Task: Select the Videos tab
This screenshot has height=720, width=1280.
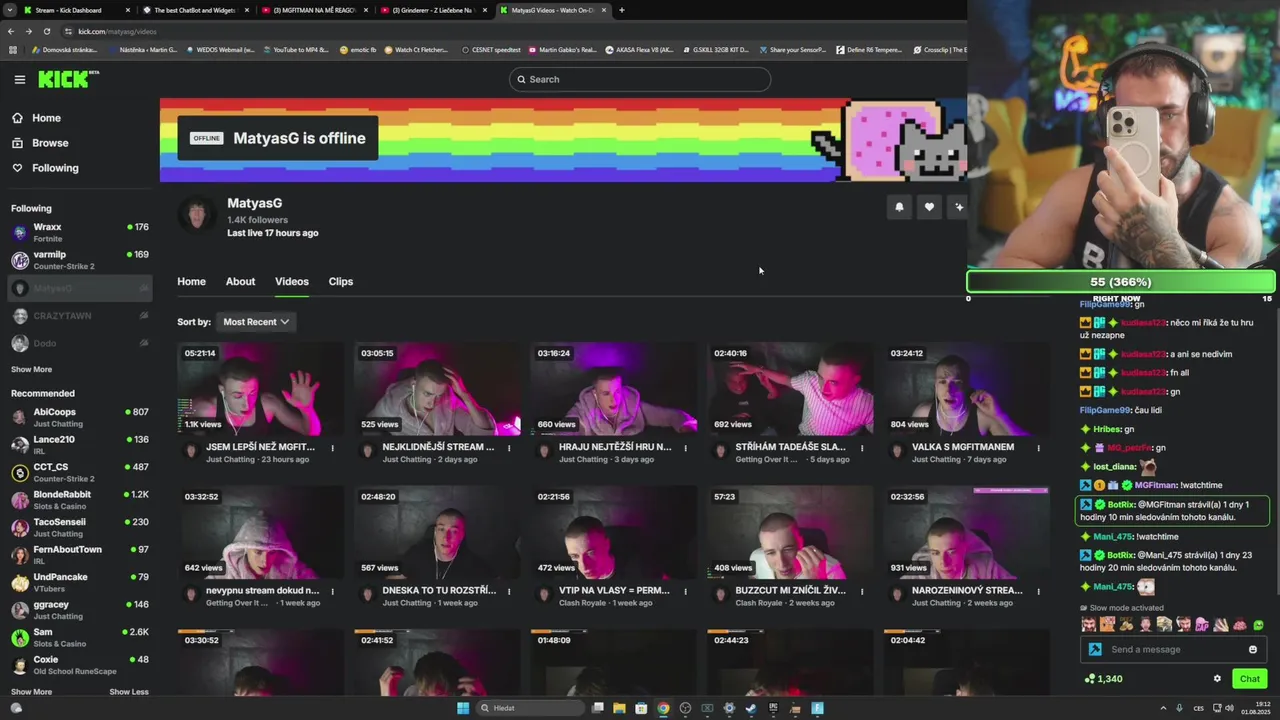Action: (x=292, y=281)
